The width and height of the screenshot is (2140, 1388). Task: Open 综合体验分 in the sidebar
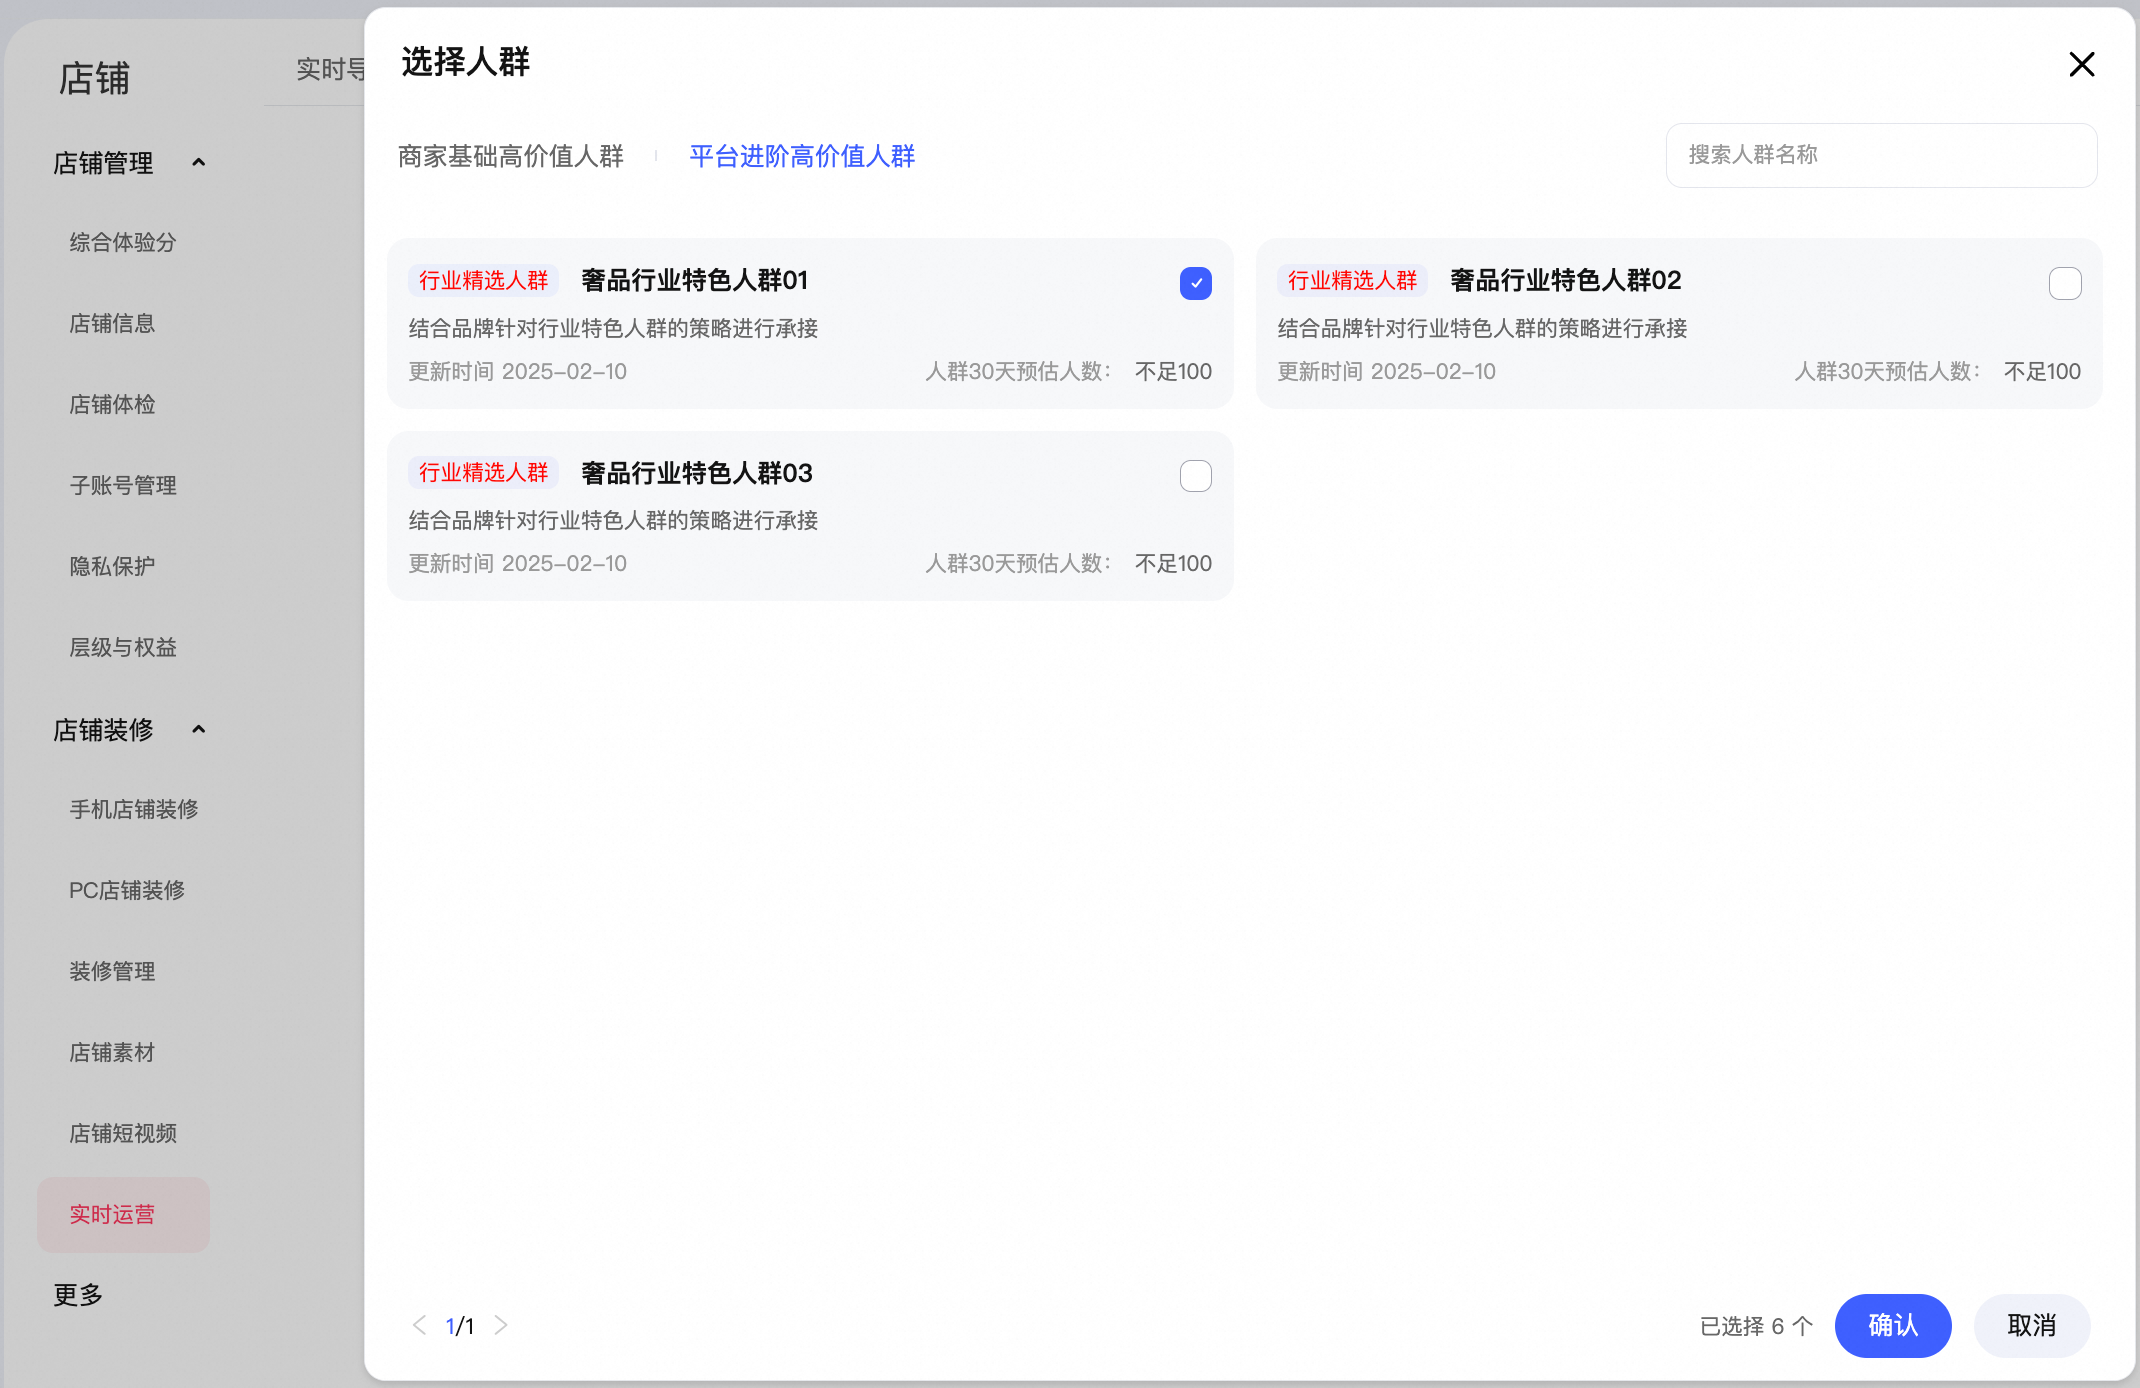[121, 241]
